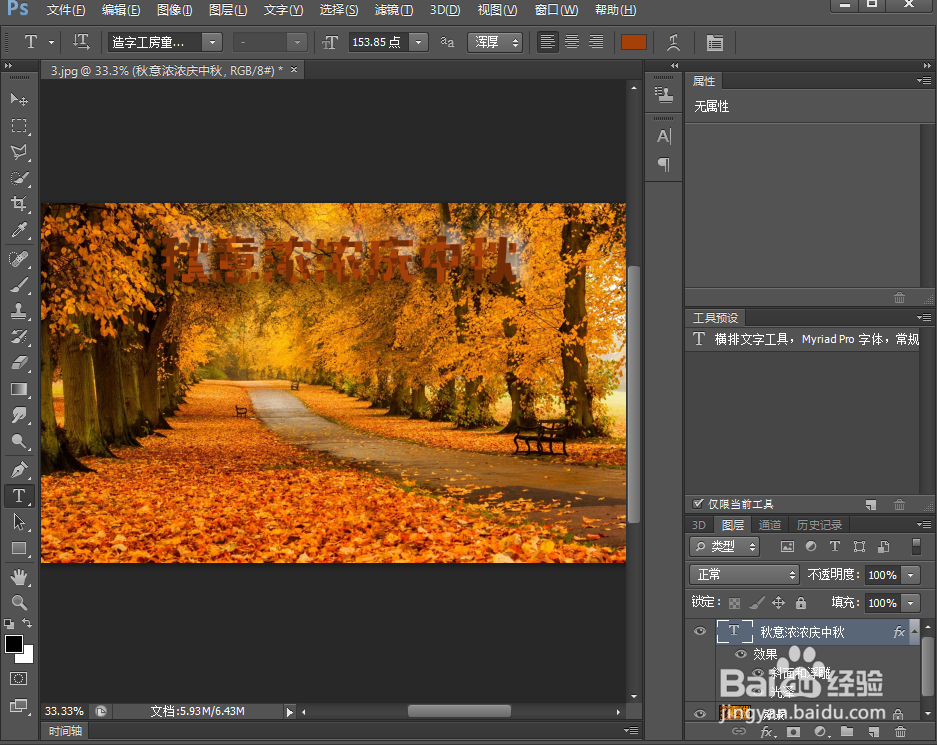Select the Eyedropper tool
The width and height of the screenshot is (937, 745).
pos(19,231)
